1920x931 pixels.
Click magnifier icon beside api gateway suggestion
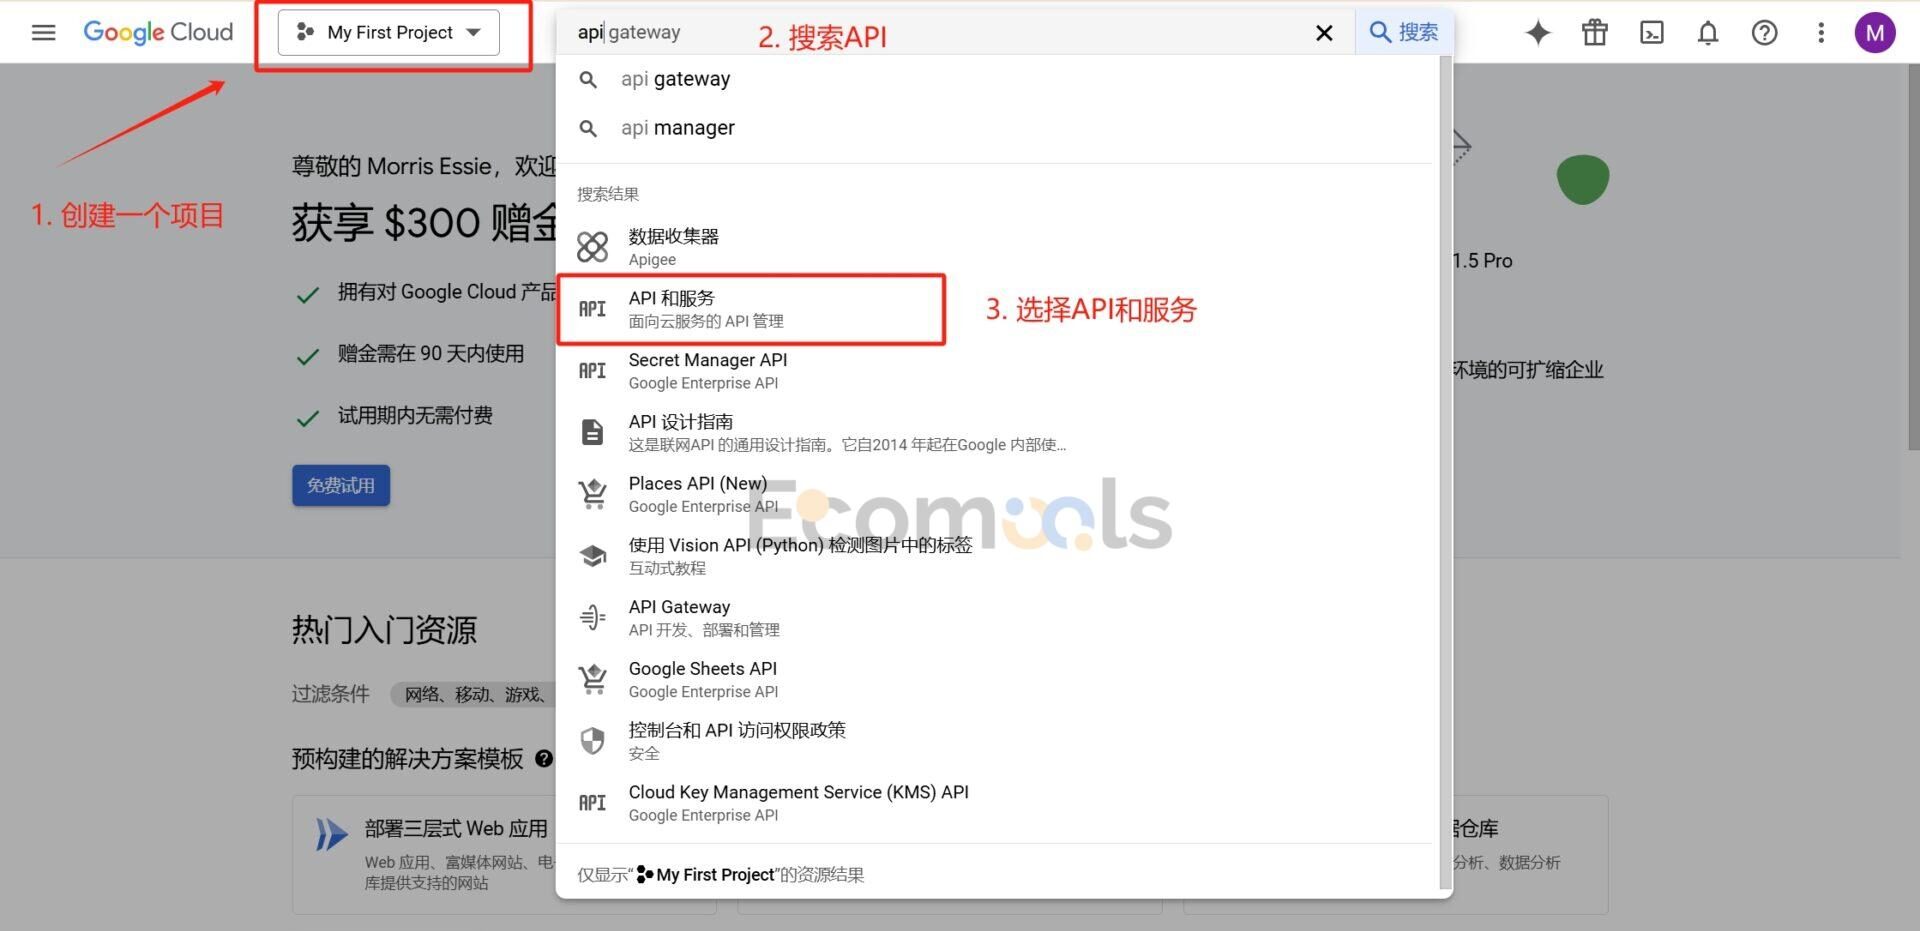[588, 79]
